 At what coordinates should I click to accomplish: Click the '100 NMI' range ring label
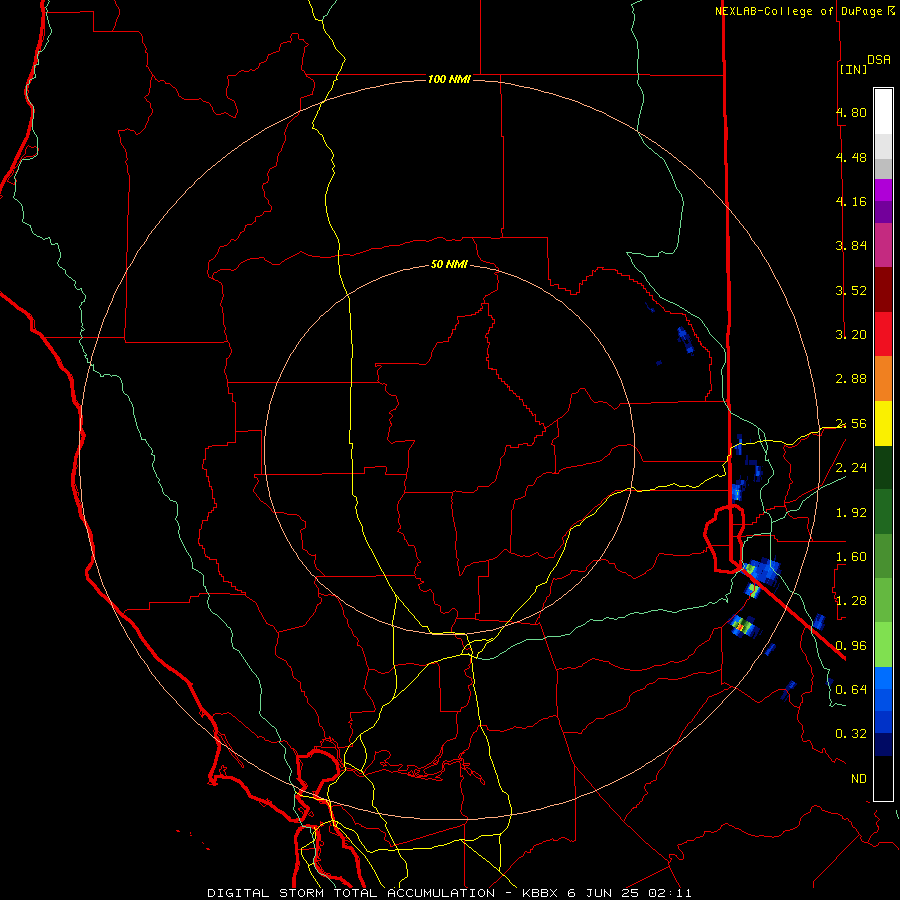tap(449, 79)
